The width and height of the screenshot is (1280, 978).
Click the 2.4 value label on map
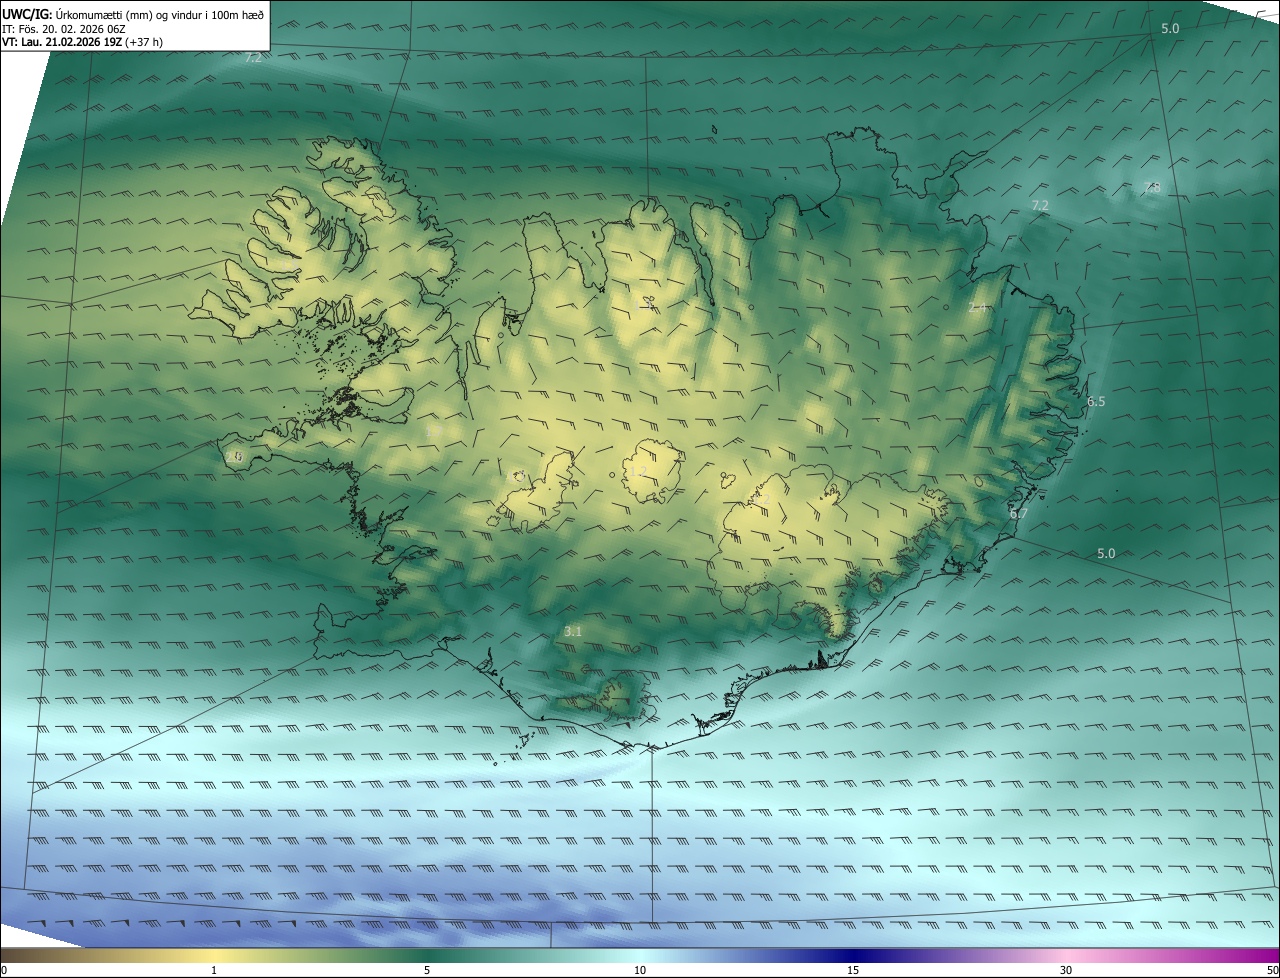pos(978,308)
